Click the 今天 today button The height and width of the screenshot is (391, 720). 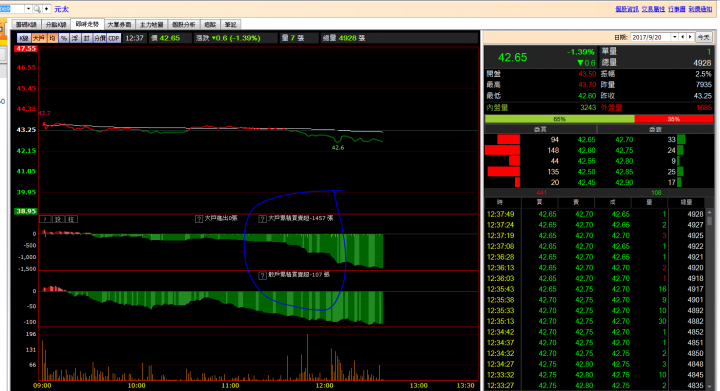point(703,37)
